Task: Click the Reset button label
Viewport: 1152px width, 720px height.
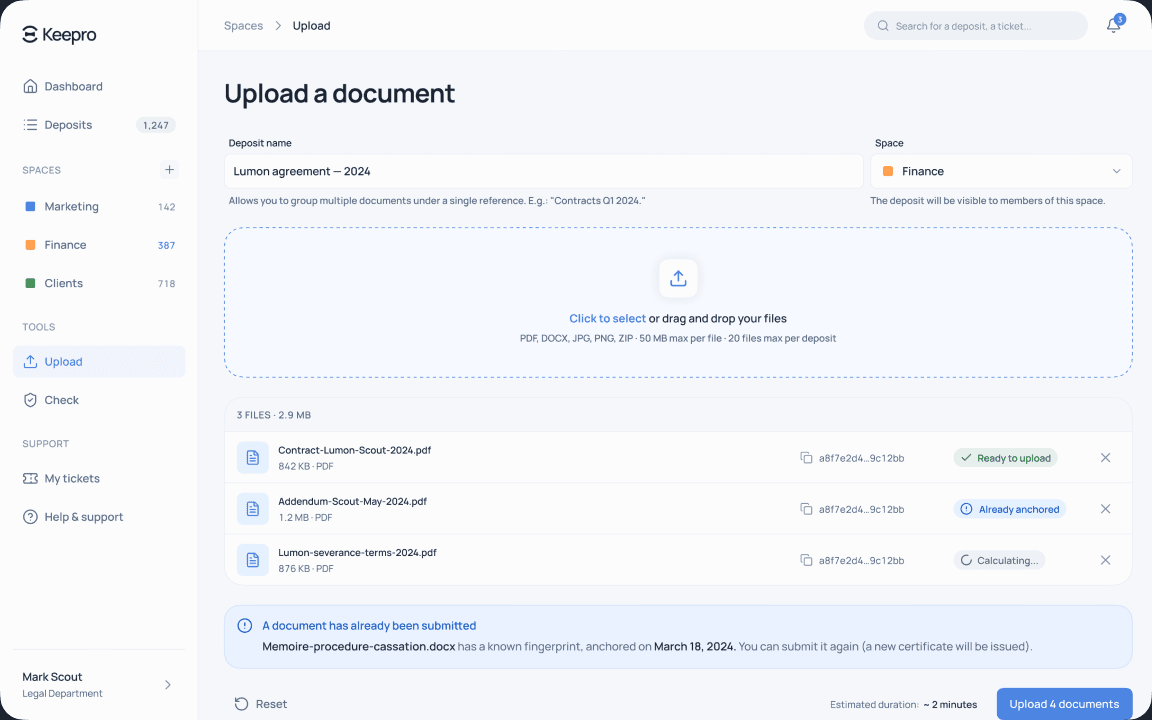Action: (x=271, y=704)
